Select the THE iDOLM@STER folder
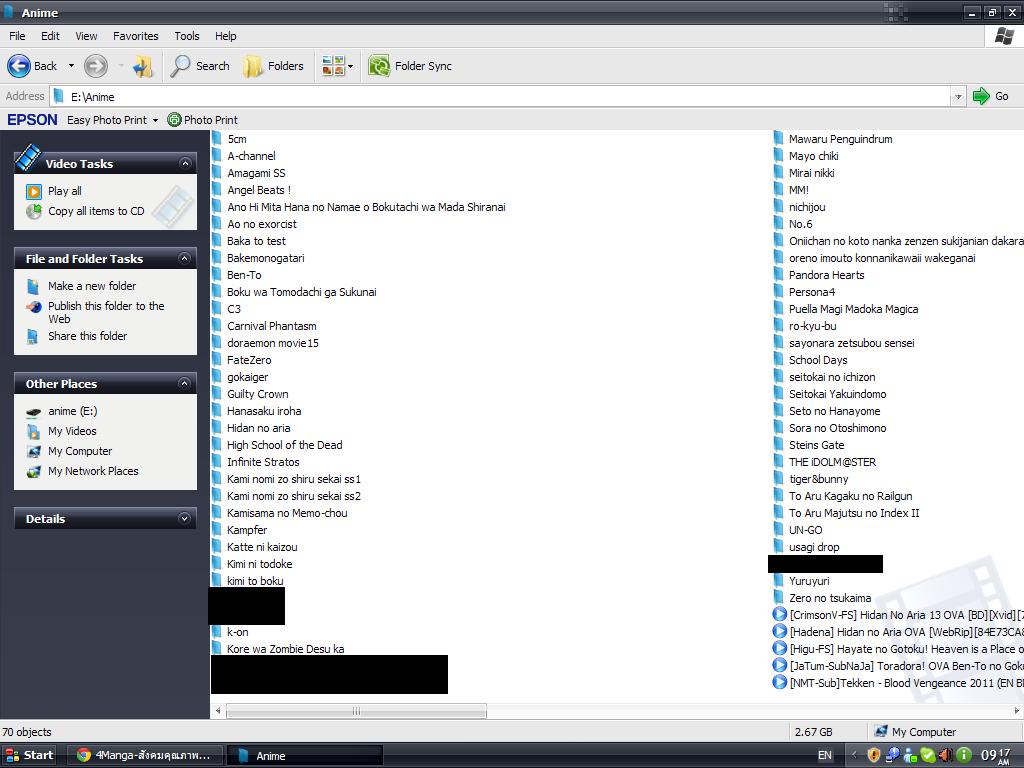 click(825, 462)
